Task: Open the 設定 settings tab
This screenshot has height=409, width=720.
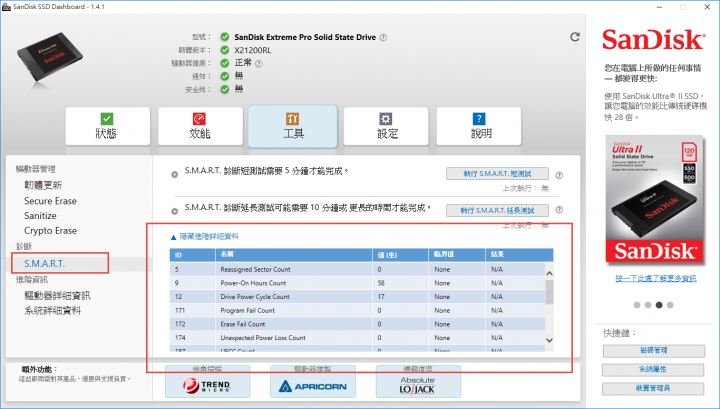Action: [386, 126]
